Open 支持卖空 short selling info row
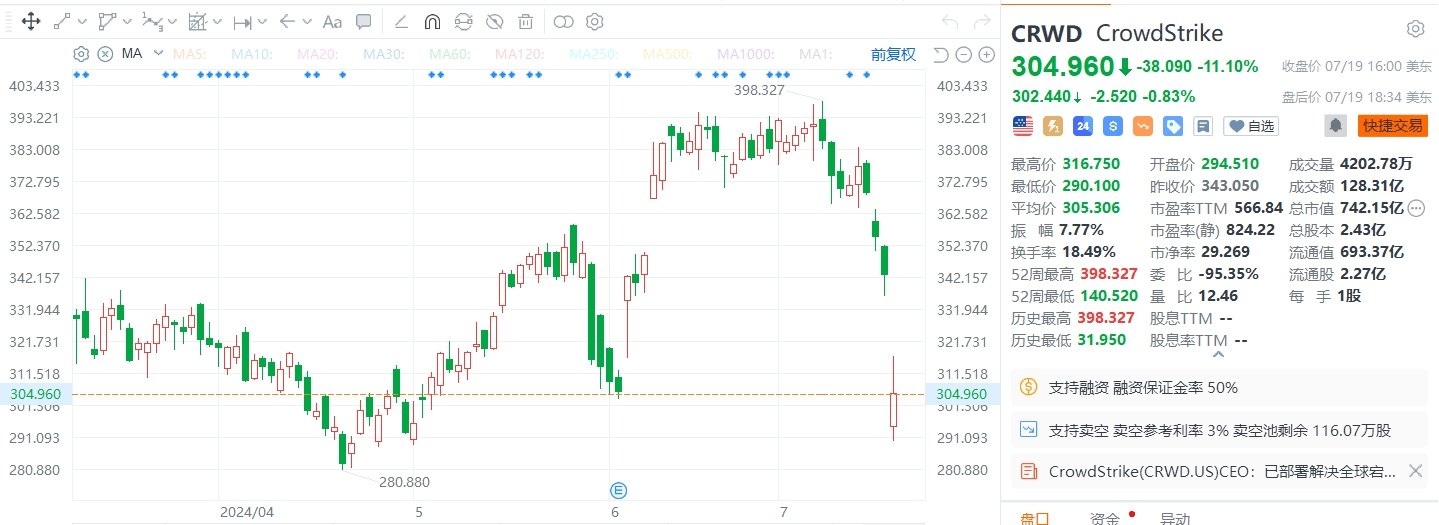1439x525 pixels. (x=1220, y=430)
